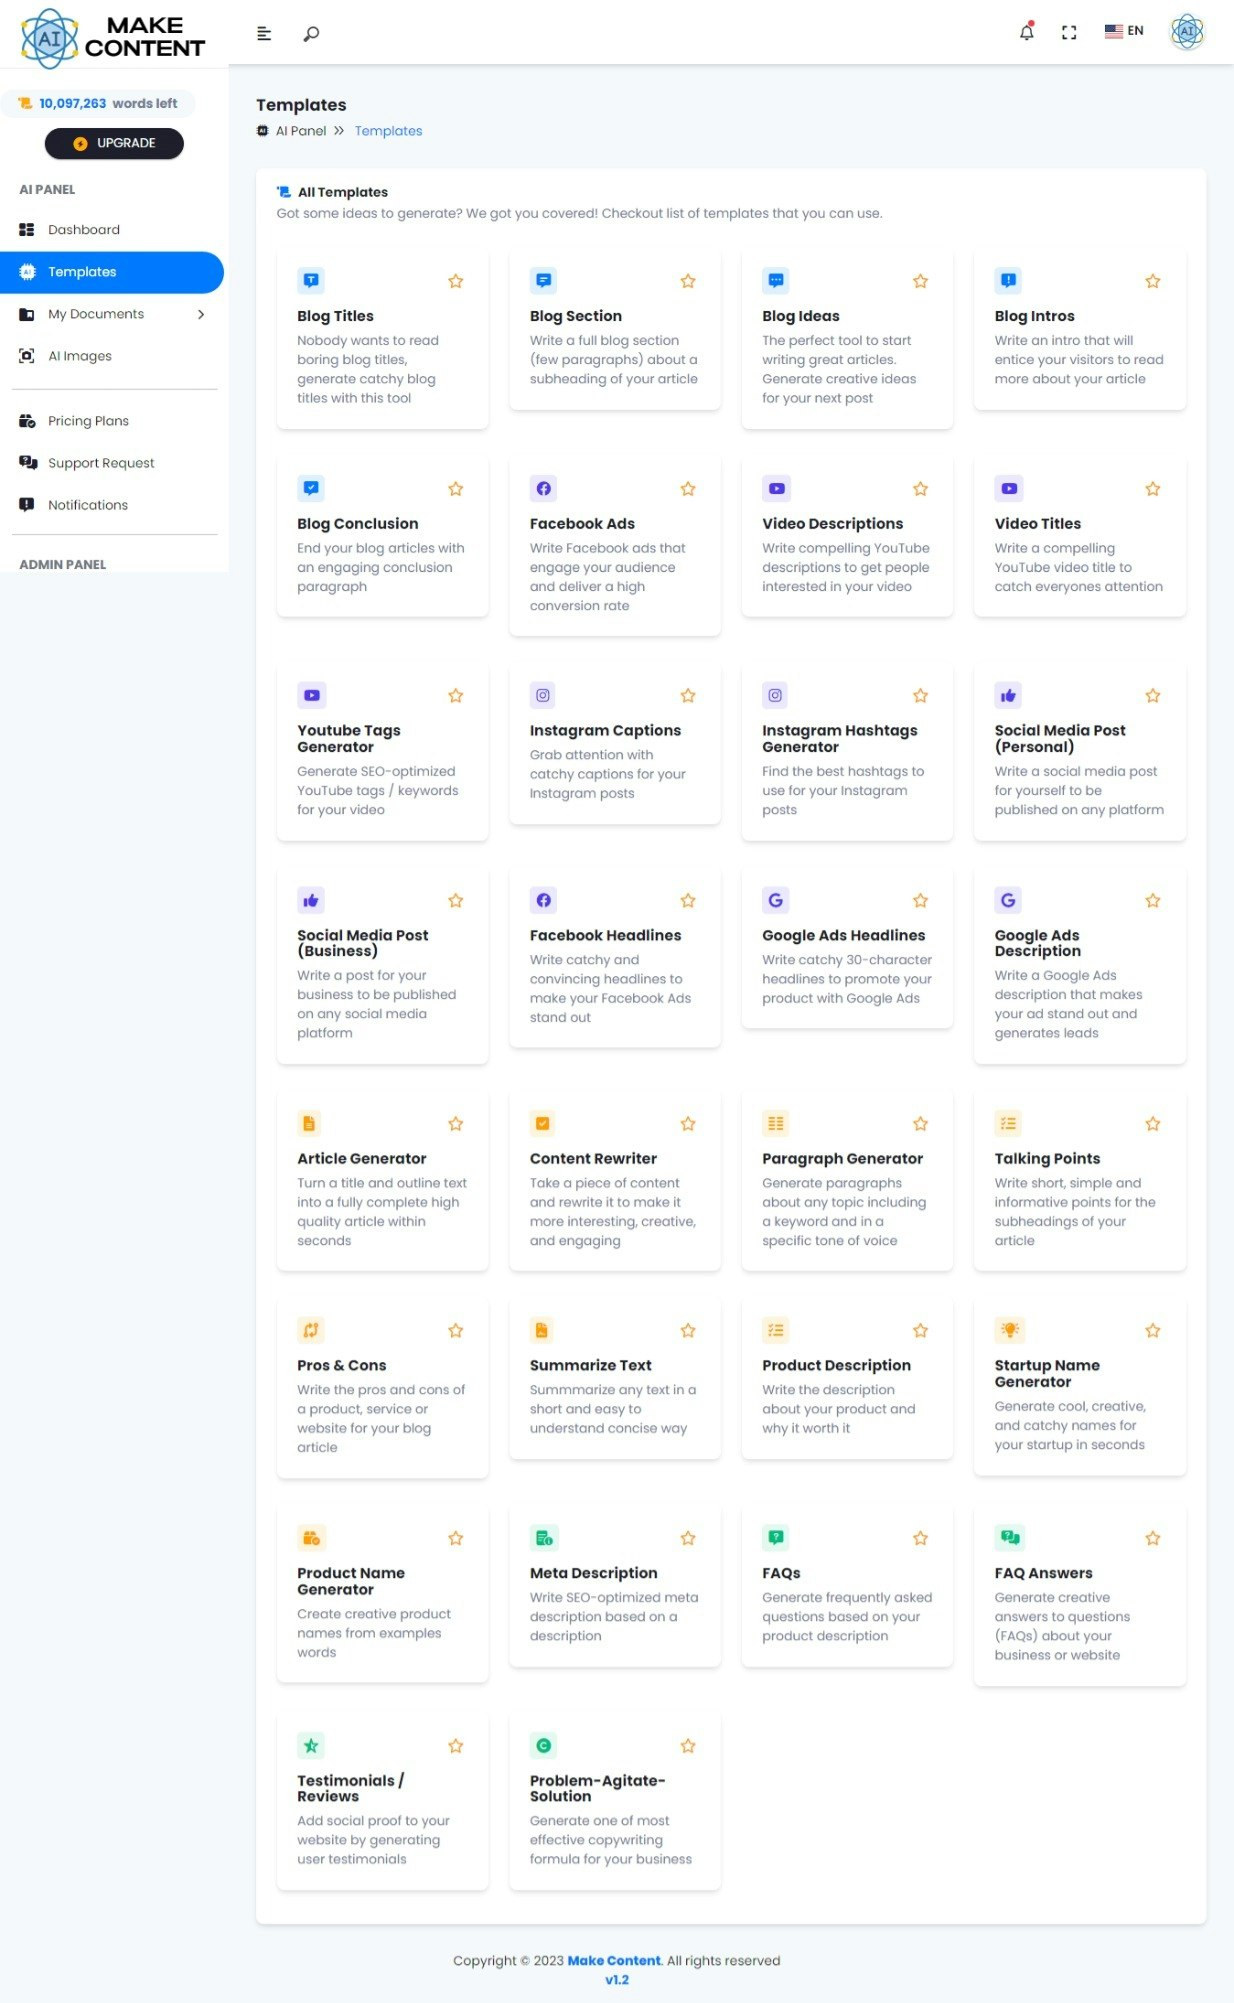Click Social Media Post (Personal) thumbs-up icon
This screenshot has height=2003, width=1234.
[x=1008, y=696]
